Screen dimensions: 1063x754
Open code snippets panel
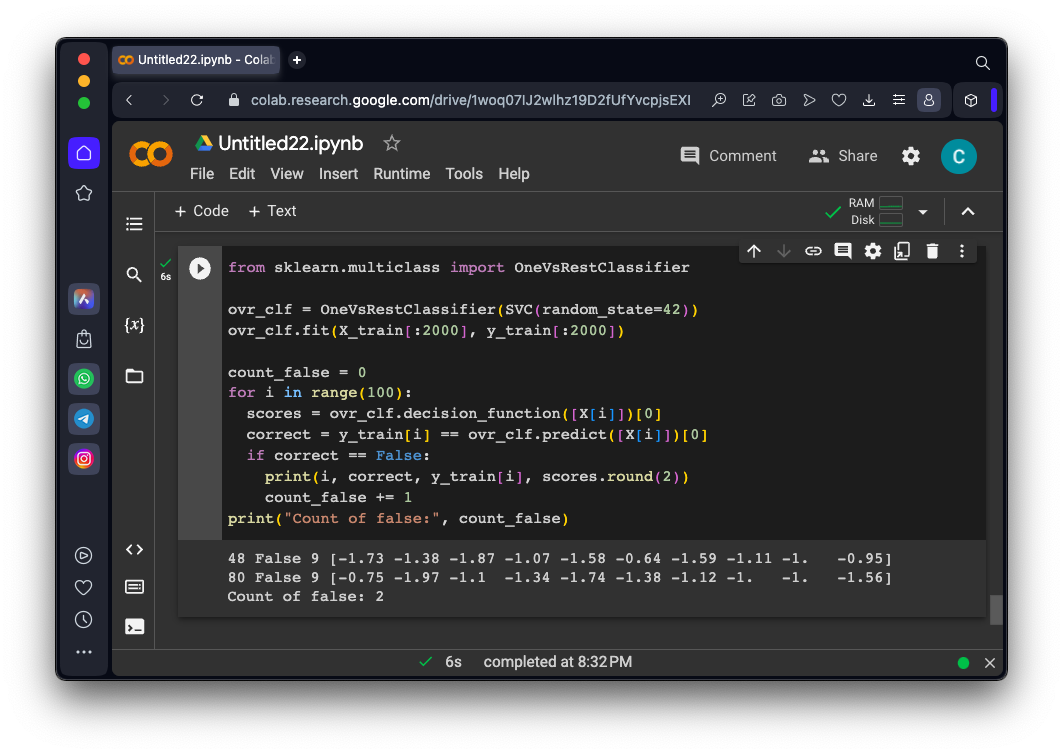[x=134, y=549]
